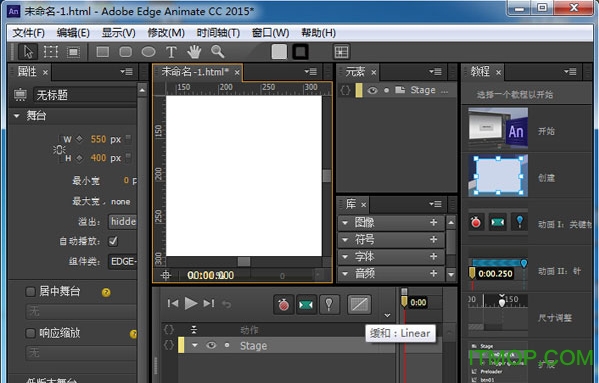Select the Ellipse tool
Viewport: 599px width, 383px height.
(148, 52)
